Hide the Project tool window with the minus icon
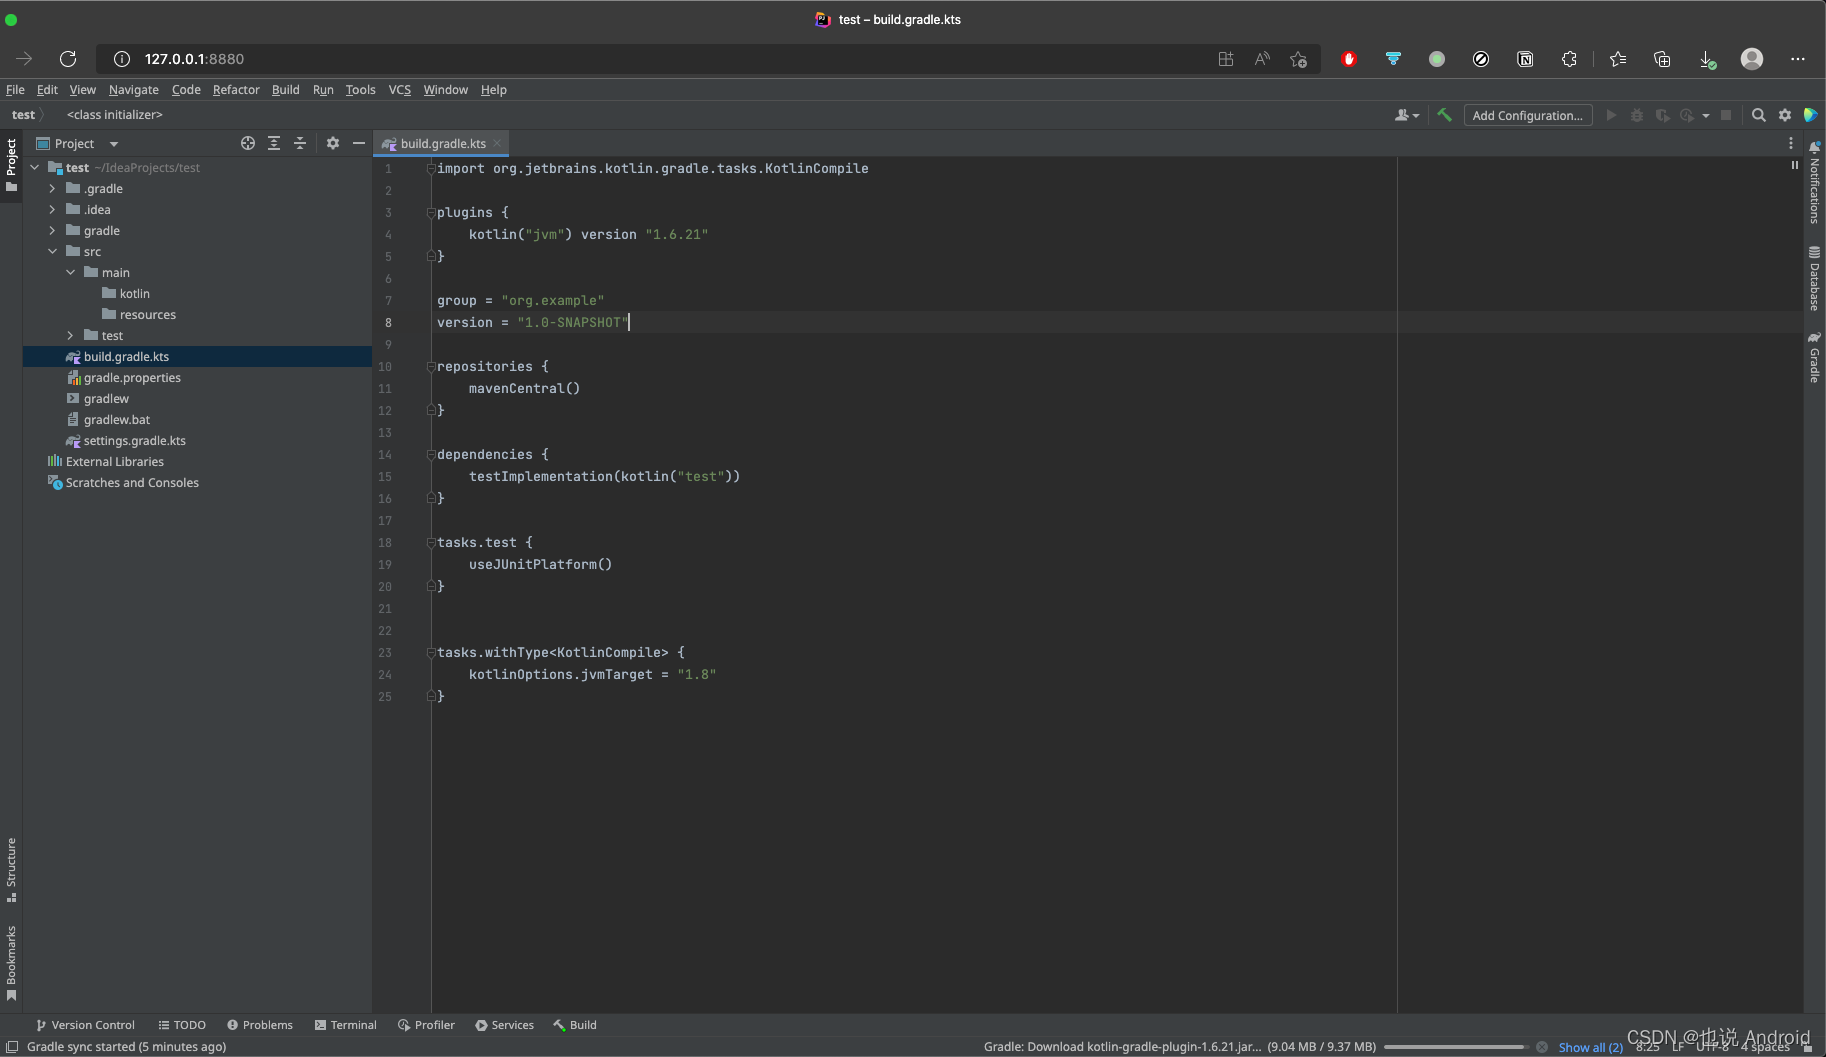Screen dimensions: 1826x1057 point(360,143)
